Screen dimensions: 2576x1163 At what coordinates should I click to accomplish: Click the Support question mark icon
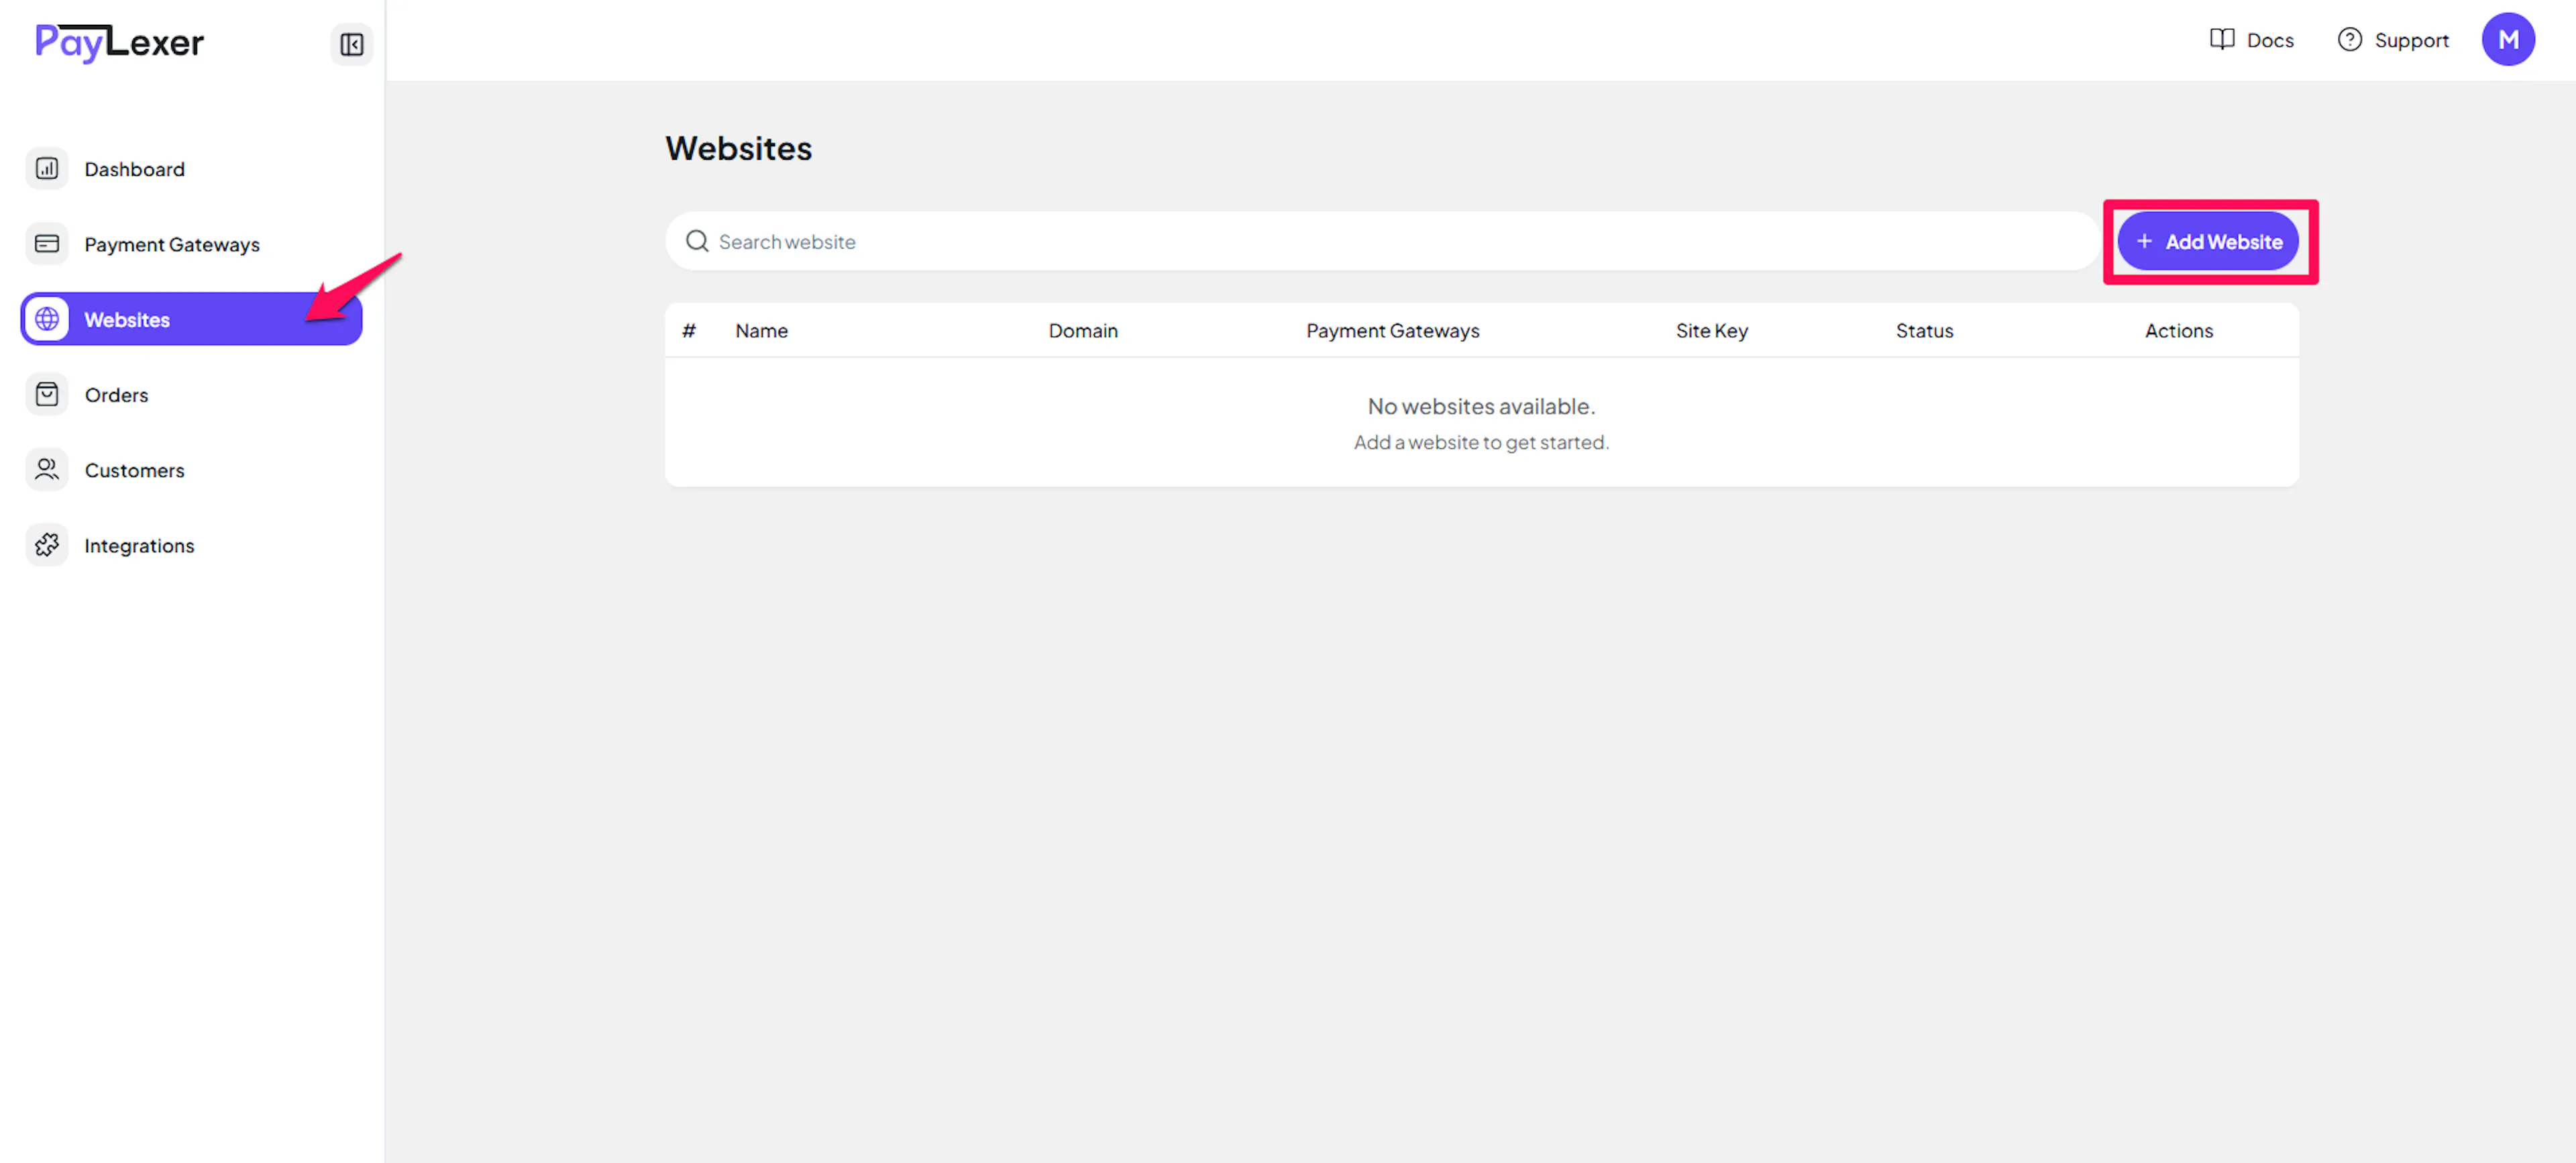pos(2349,40)
